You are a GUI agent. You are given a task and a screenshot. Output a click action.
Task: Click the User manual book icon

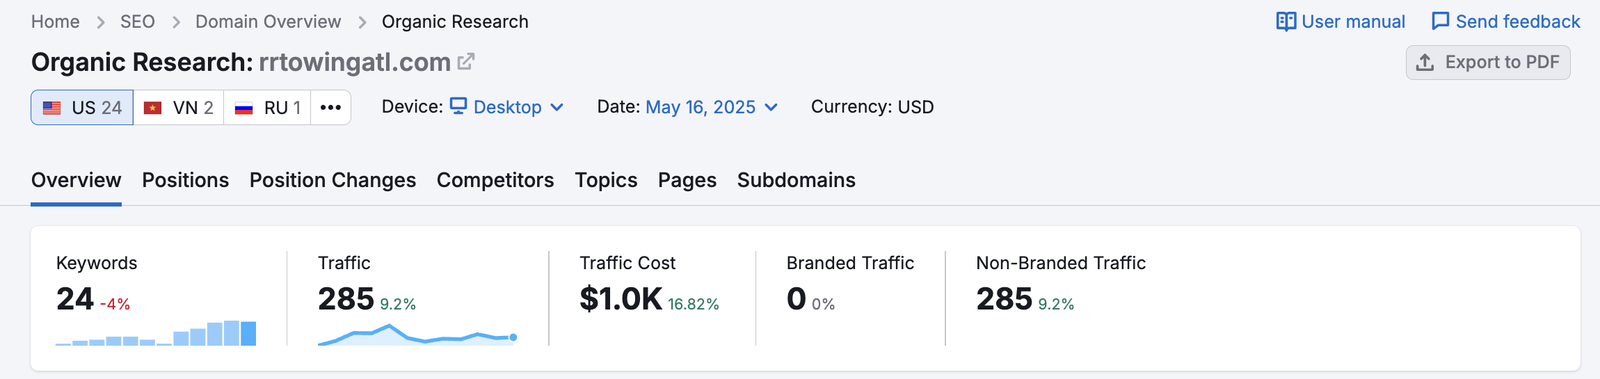pos(1286,21)
